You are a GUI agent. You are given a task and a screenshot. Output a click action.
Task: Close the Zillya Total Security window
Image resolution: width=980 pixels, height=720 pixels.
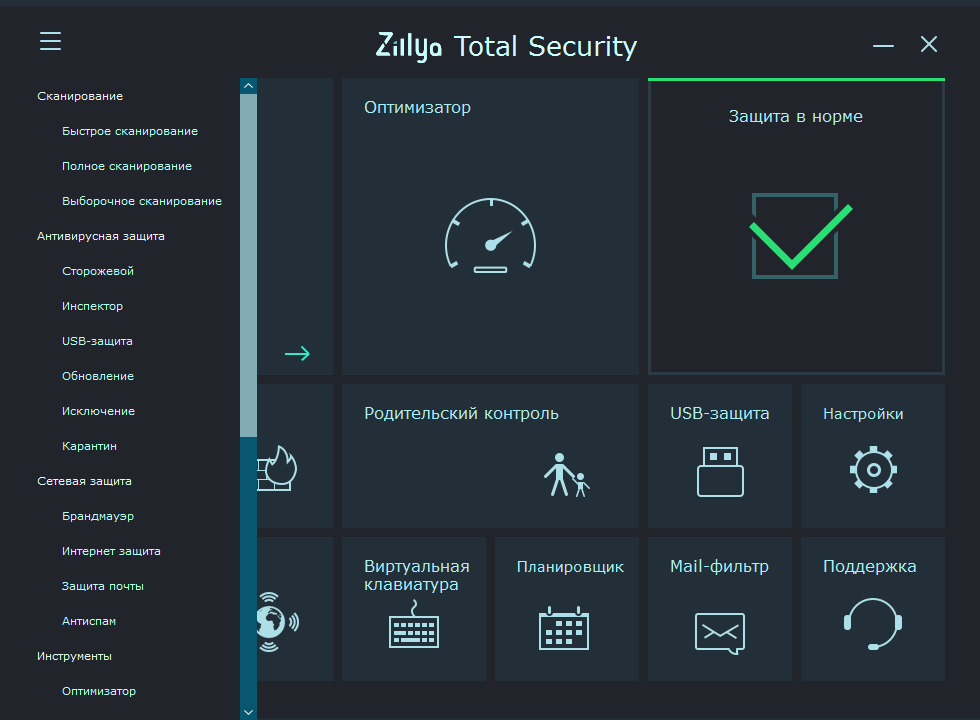pos(929,44)
